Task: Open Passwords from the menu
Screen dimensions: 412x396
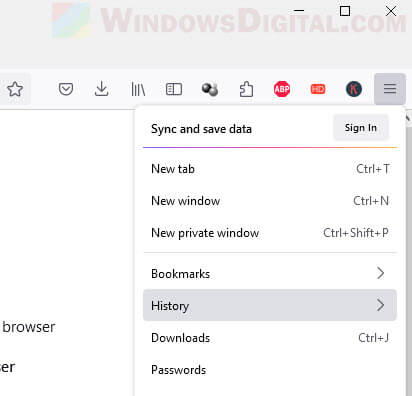Action: click(270, 370)
